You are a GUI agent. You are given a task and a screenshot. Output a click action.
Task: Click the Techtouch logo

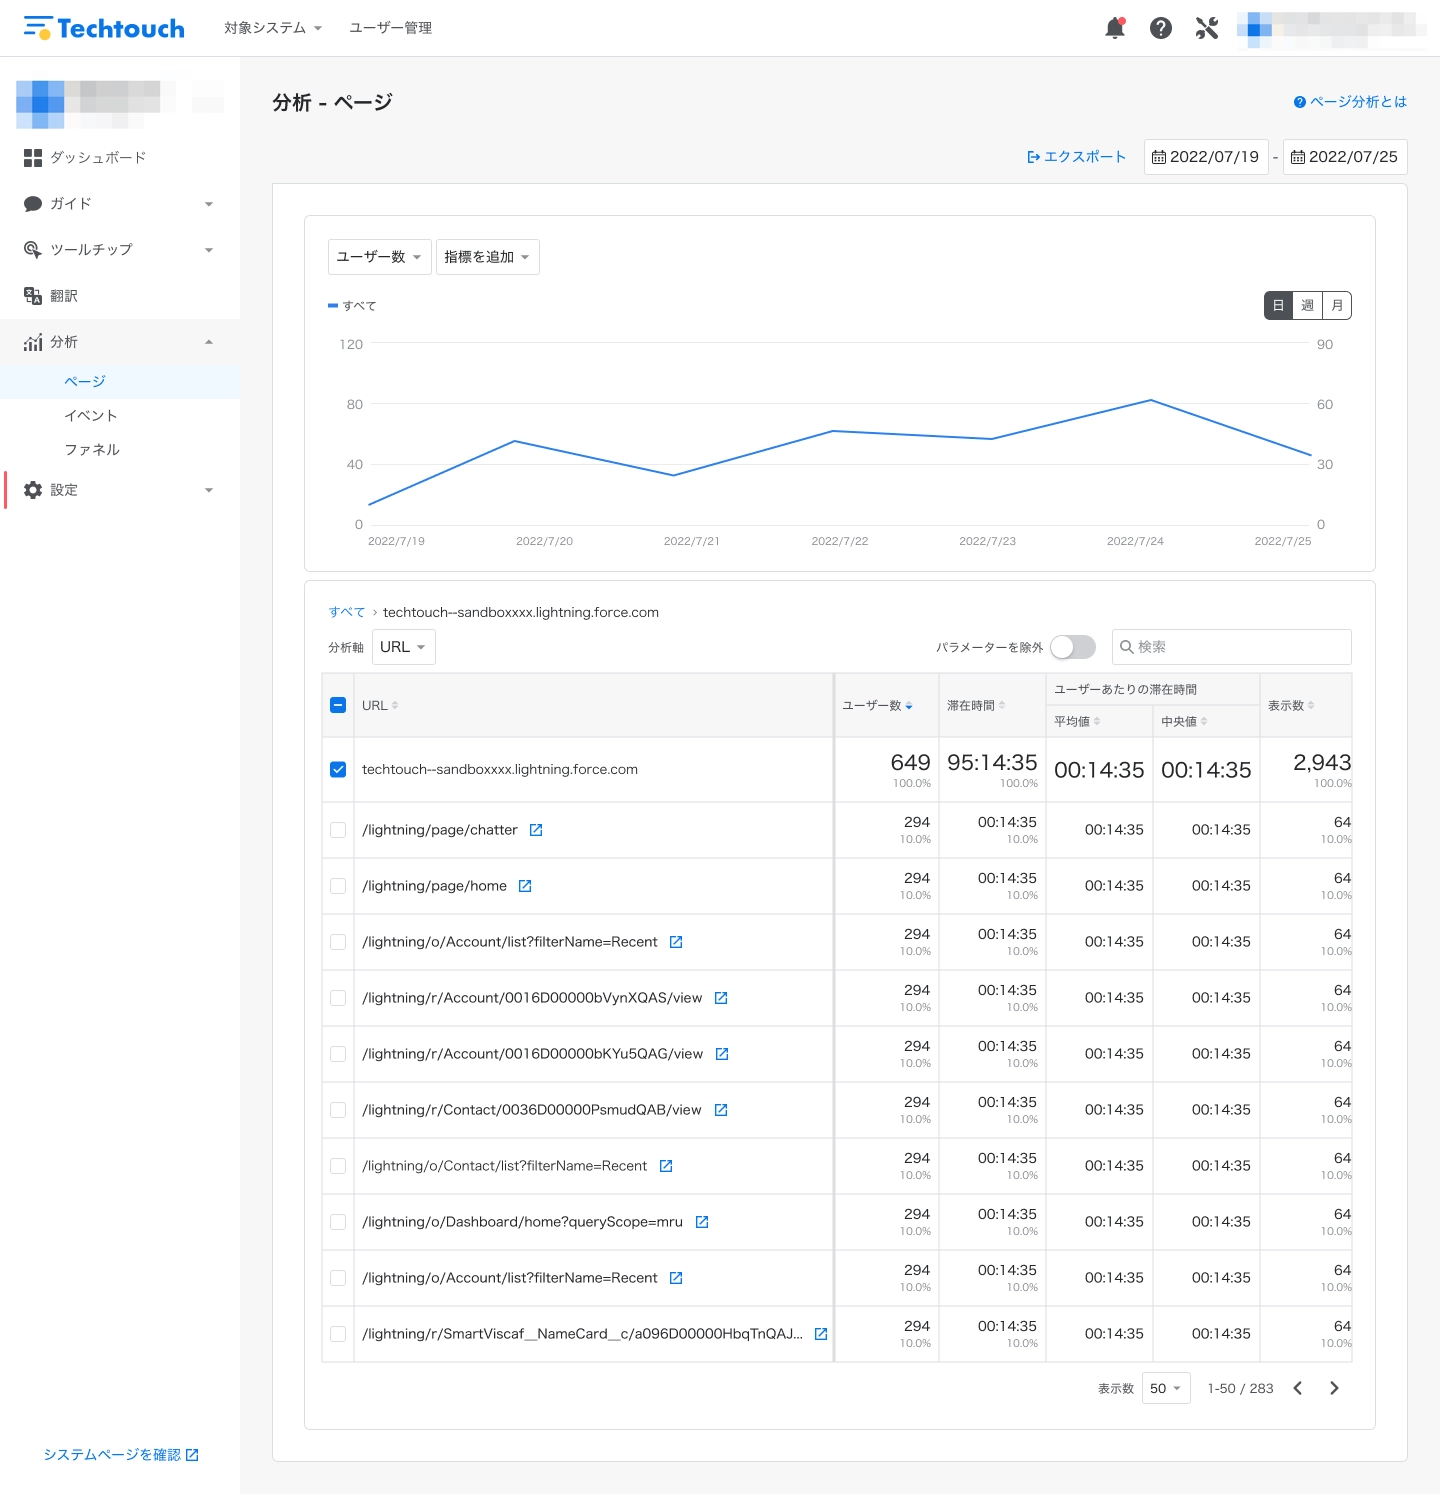tap(104, 28)
